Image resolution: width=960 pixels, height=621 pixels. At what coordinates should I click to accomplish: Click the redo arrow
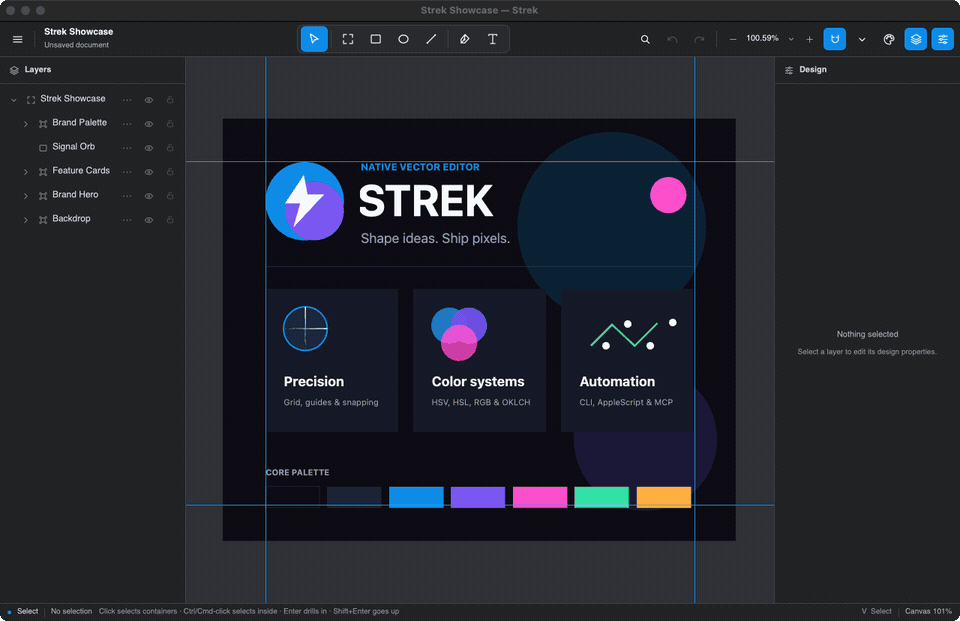(699, 39)
